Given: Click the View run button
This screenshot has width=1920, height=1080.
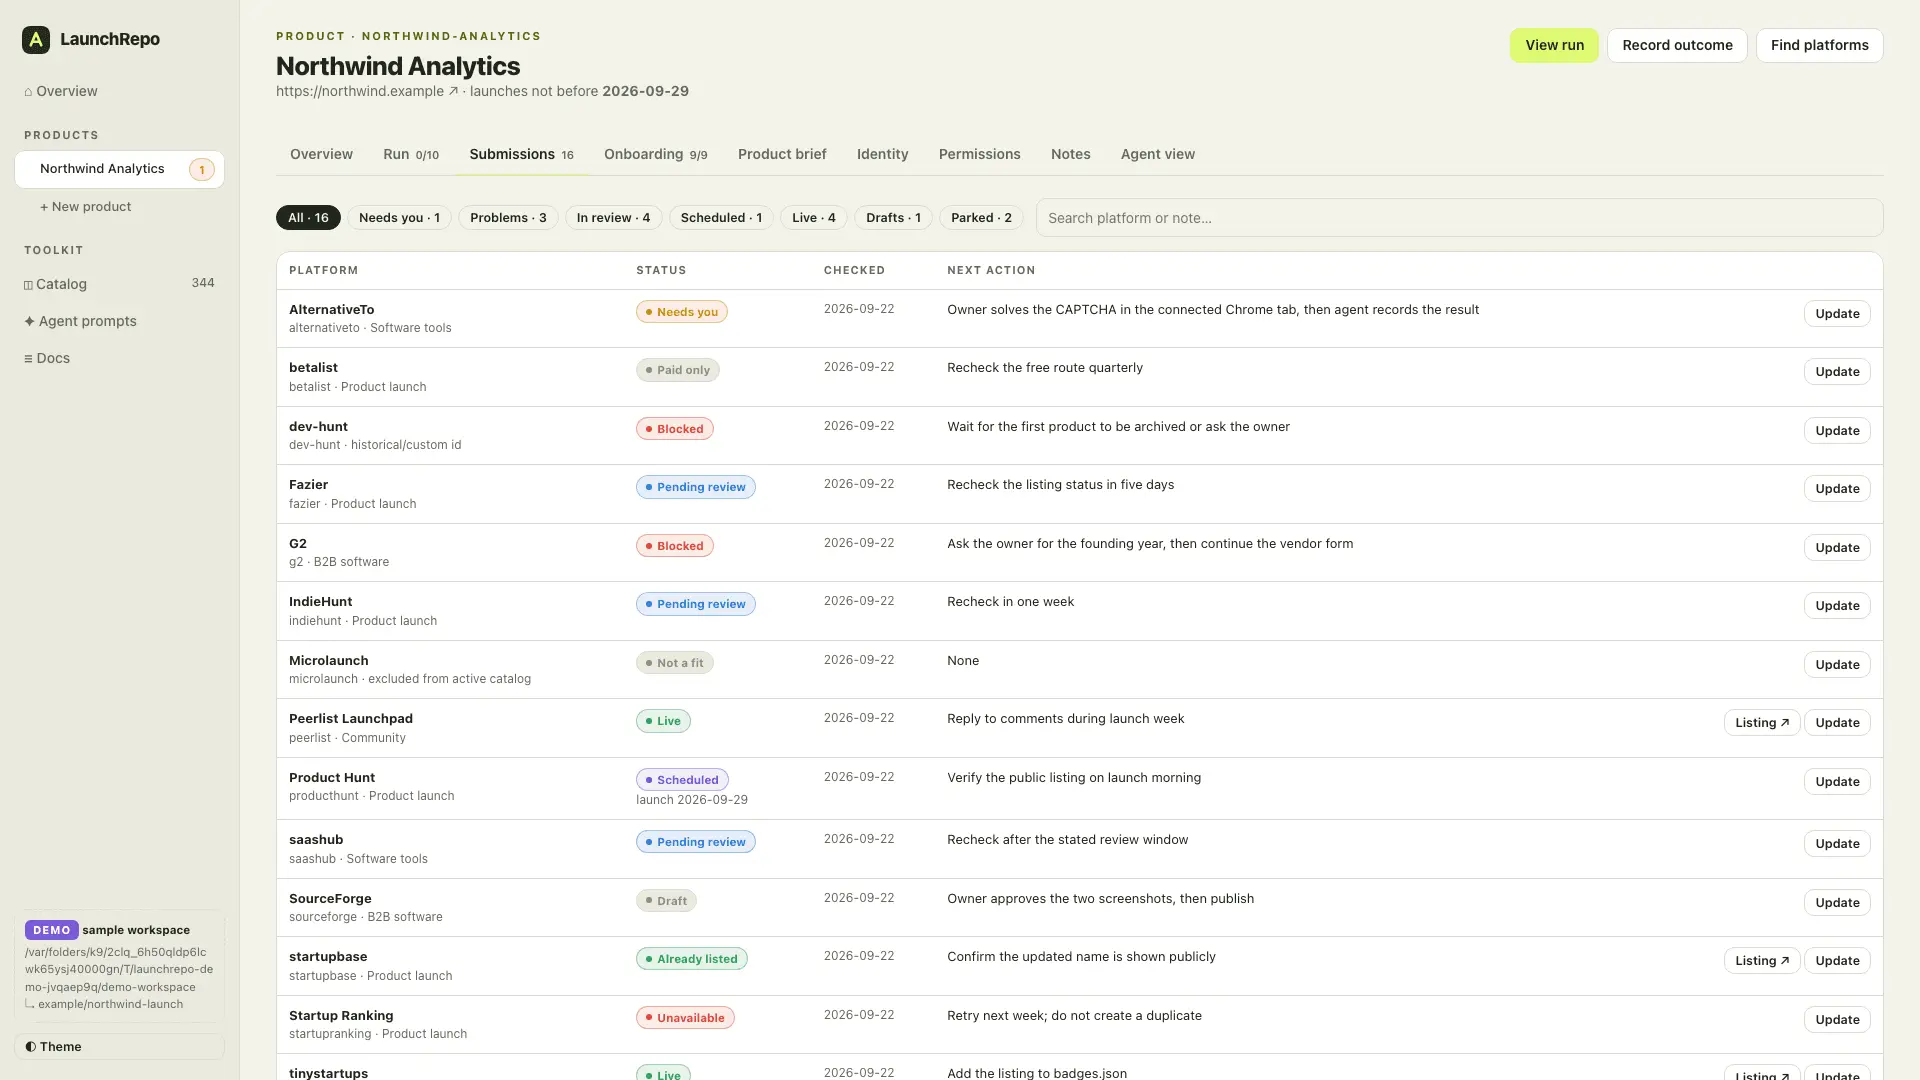Looking at the screenshot, I should (1554, 45).
